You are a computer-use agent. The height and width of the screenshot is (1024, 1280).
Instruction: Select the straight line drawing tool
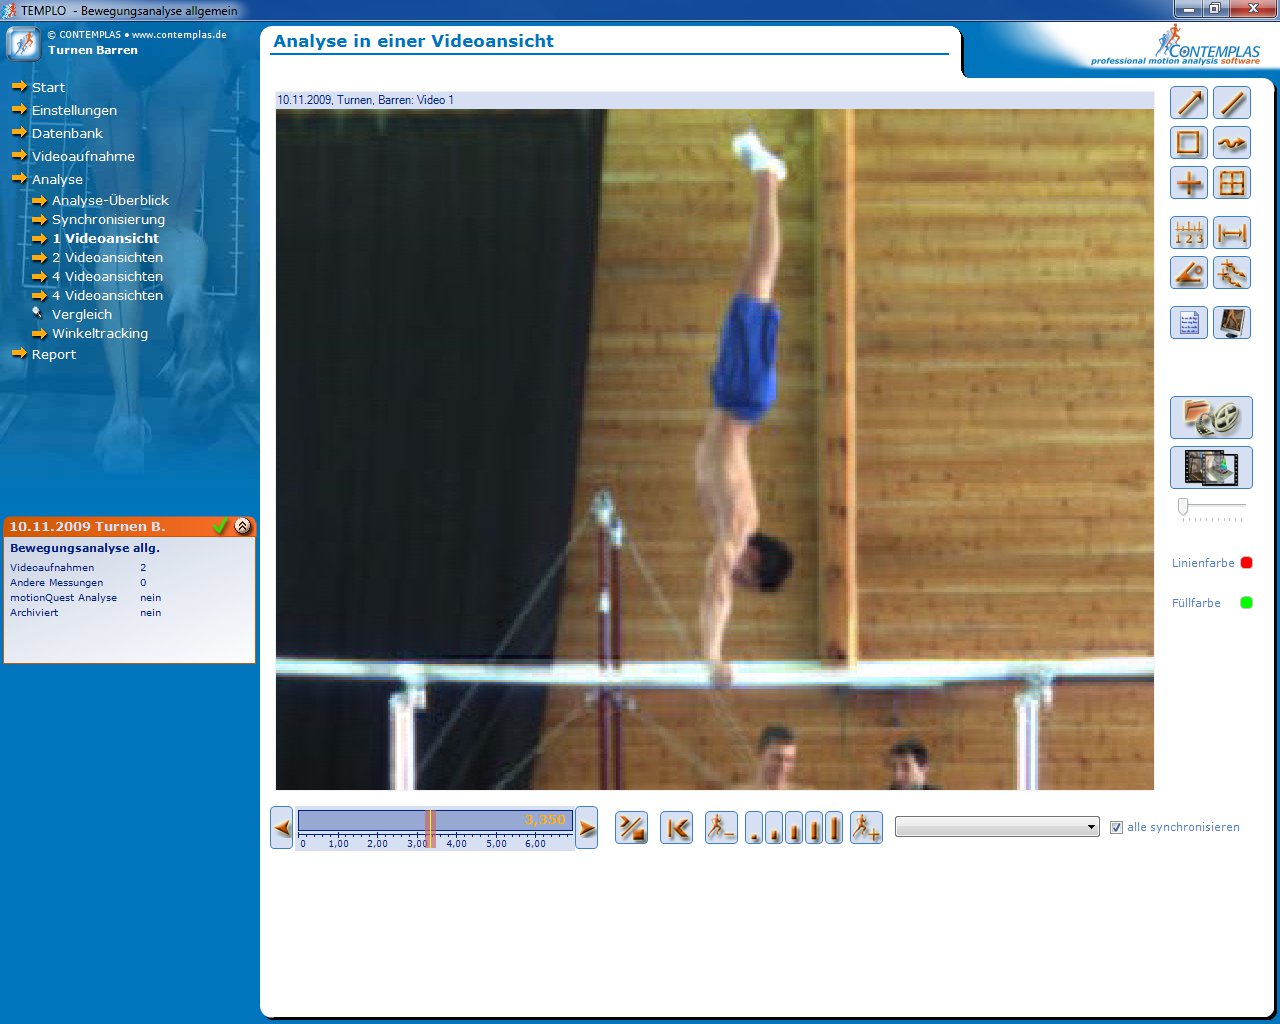tap(1232, 103)
